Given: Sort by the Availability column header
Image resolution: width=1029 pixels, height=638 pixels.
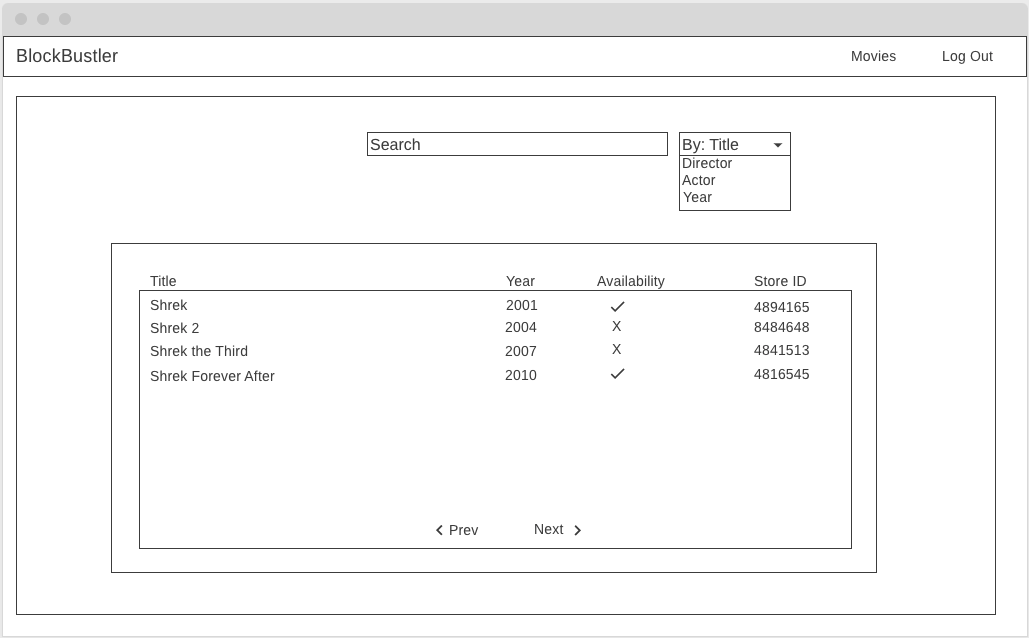Looking at the screenshot, I should (x=631, y=281).
